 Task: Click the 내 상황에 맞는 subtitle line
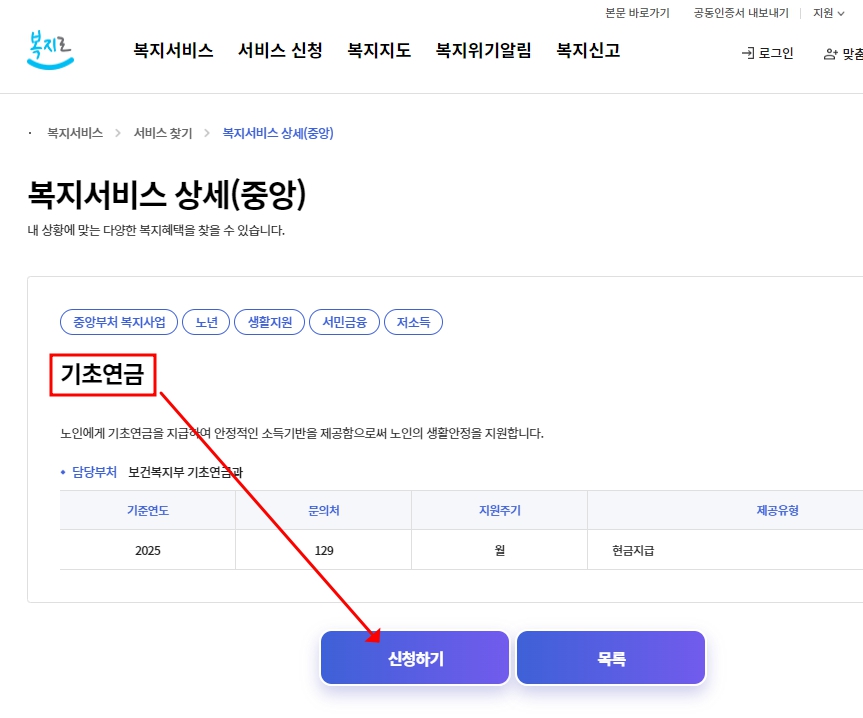coord(156,230)
